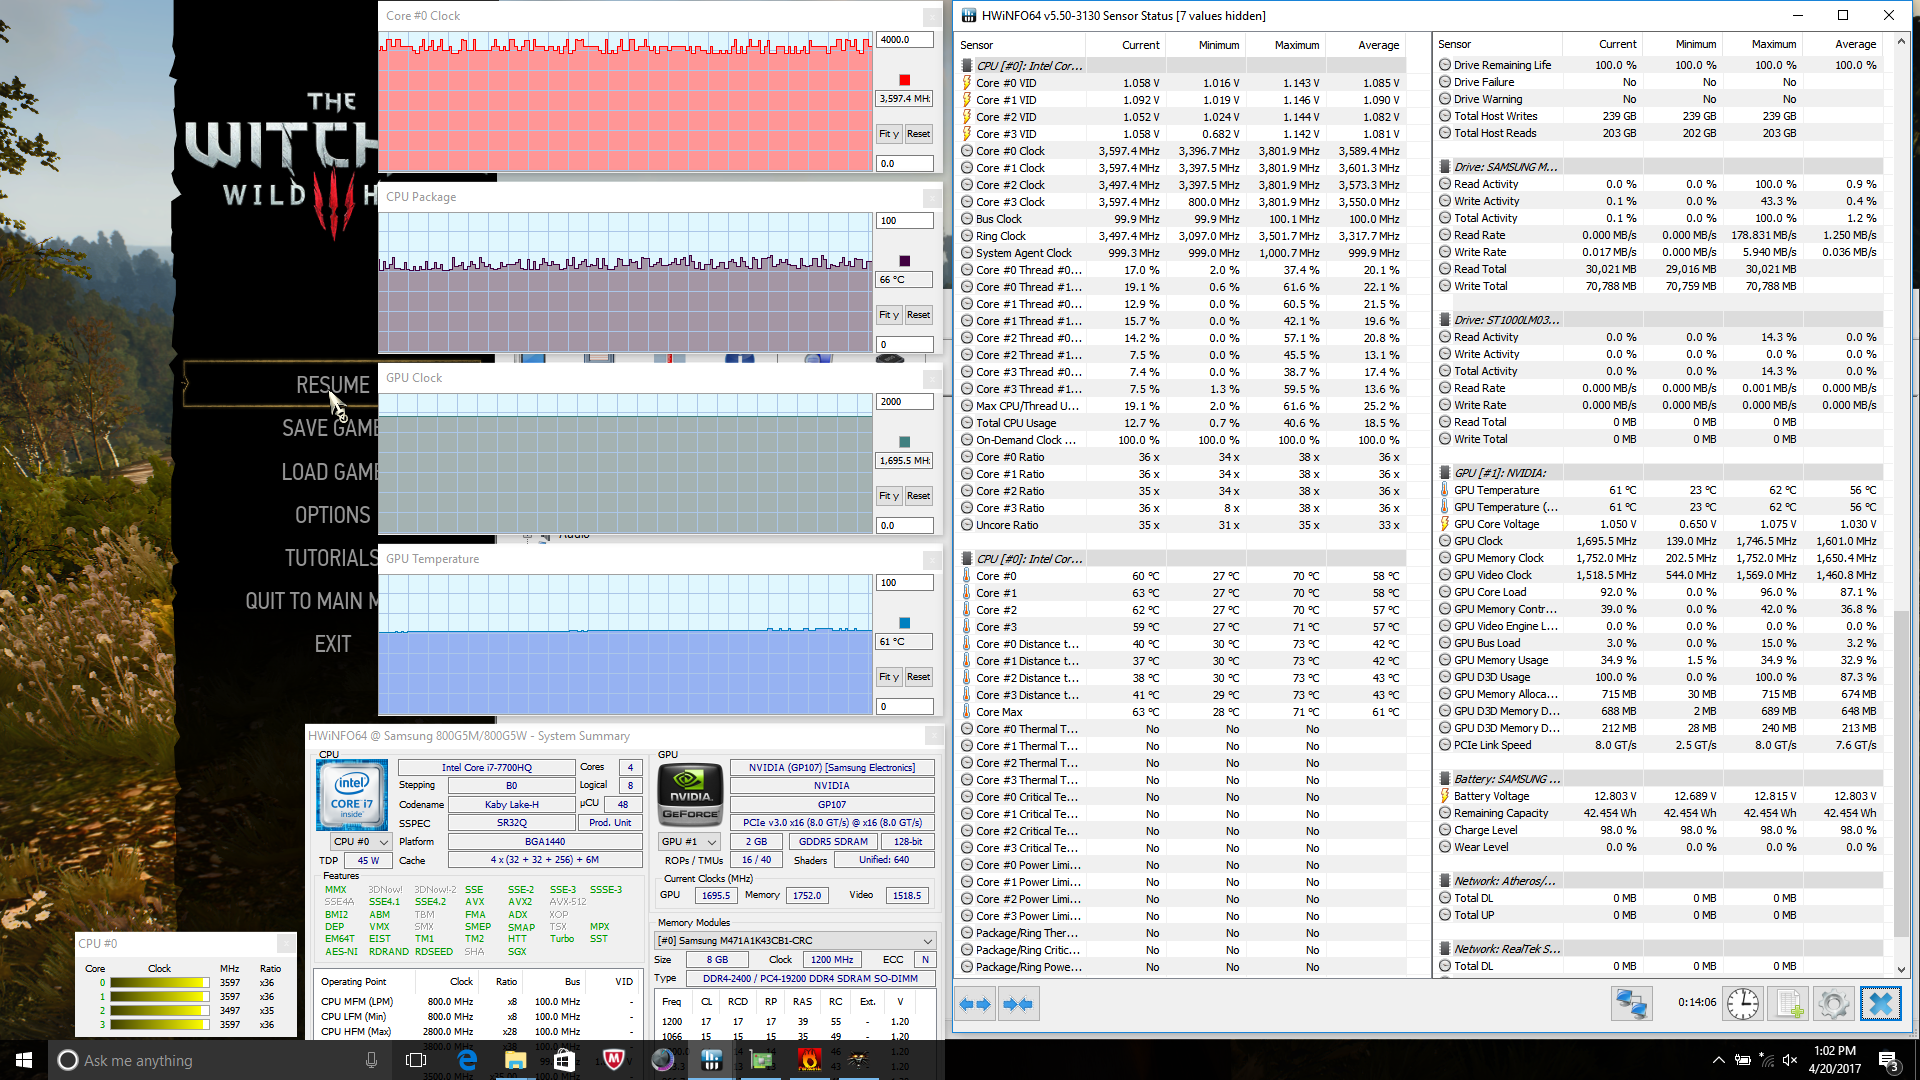Start logging with the document-plus icon
This screenshot has width=1920, height=1080.
(x=1788, y=1004)
